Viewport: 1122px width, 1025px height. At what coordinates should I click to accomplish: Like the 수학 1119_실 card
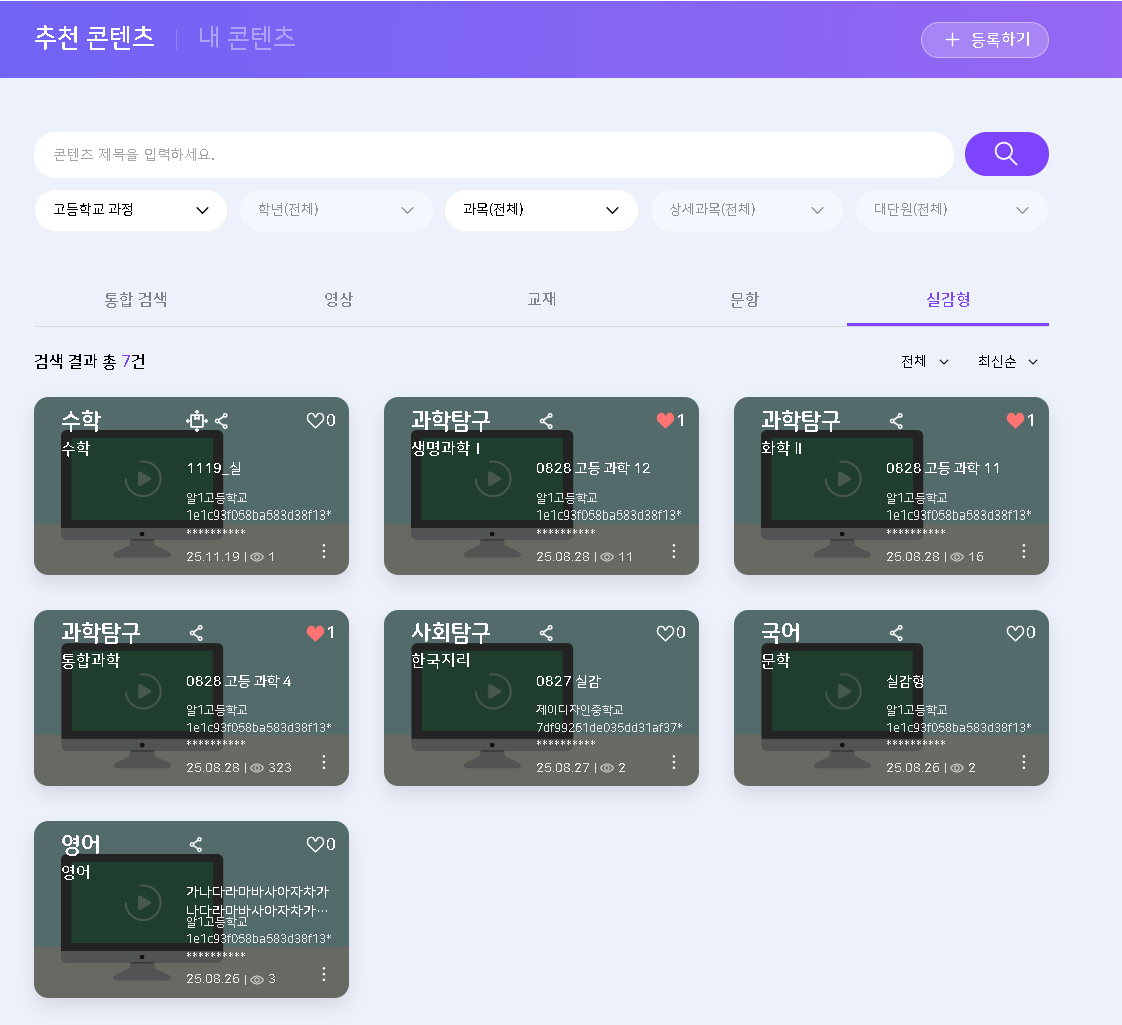coord(315,421)
